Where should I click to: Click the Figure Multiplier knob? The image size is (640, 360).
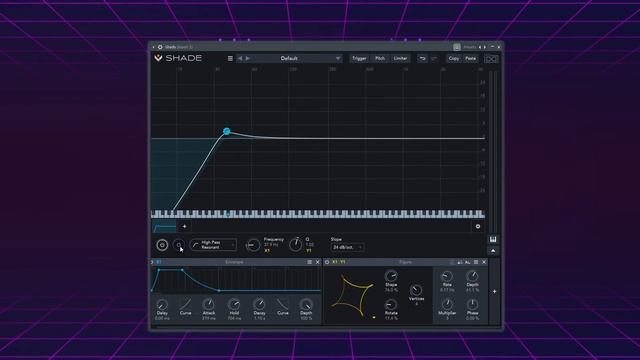pyautogui.click(x=447, y=304)
